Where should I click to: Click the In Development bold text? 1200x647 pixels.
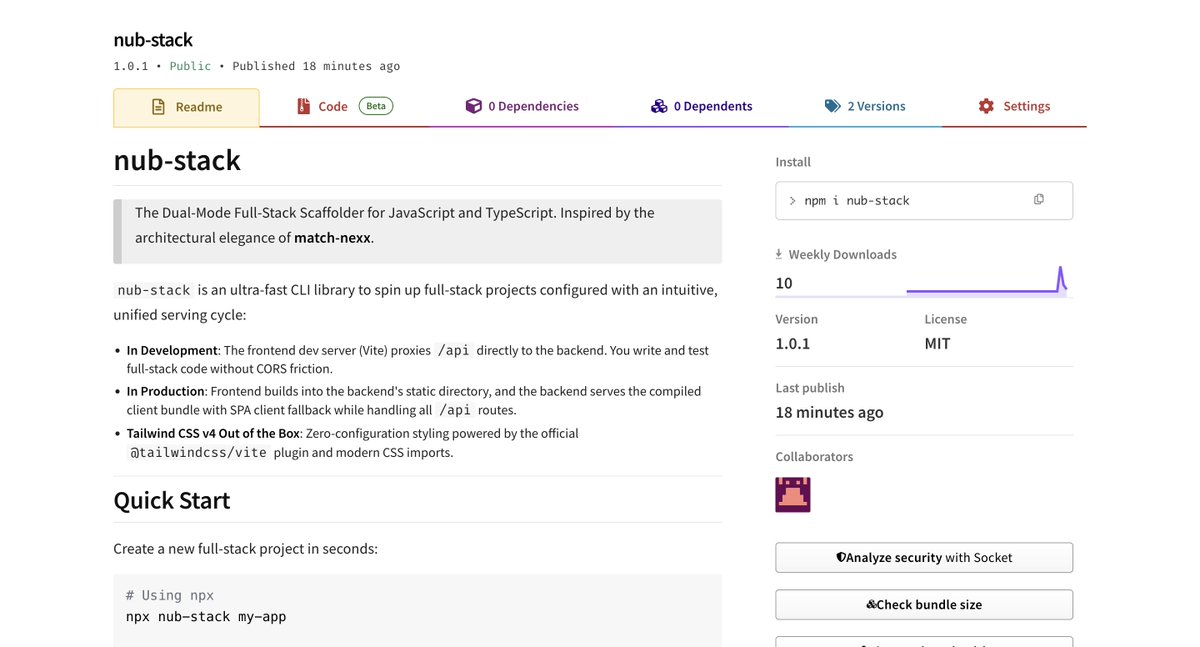point(172,351)
